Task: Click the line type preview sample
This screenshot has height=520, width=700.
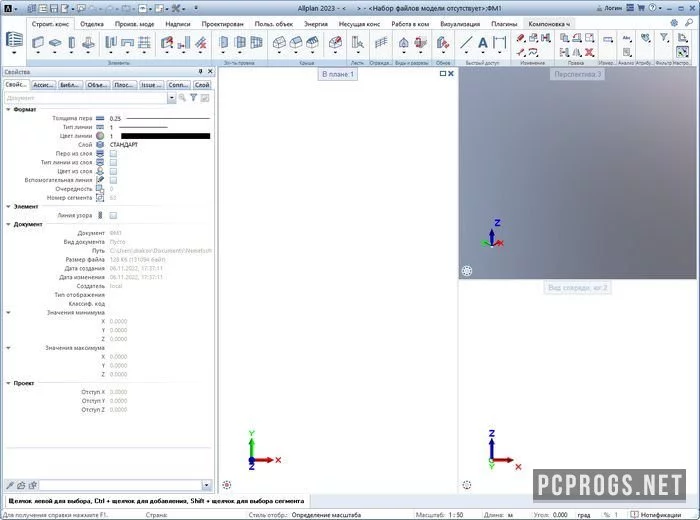Action: coord(143,128)
